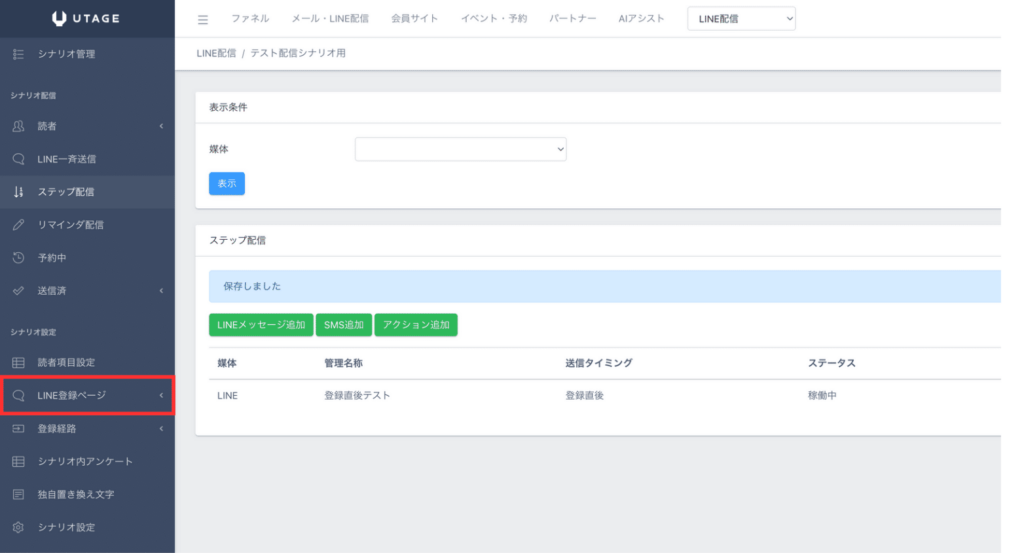
Task: Click the 送信済 checkmark icon
Action: click(x=18, y=291)
